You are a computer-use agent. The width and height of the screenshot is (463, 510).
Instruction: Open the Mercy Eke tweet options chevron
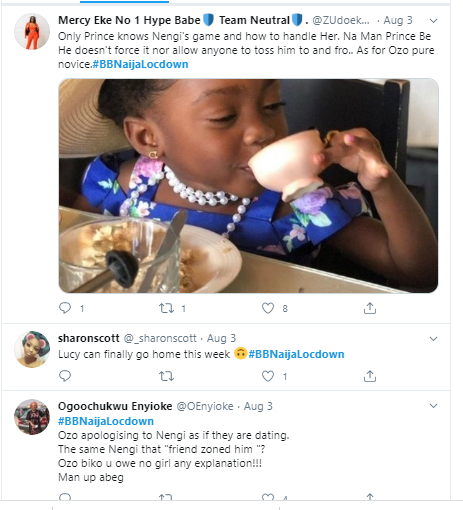[433, 21]
